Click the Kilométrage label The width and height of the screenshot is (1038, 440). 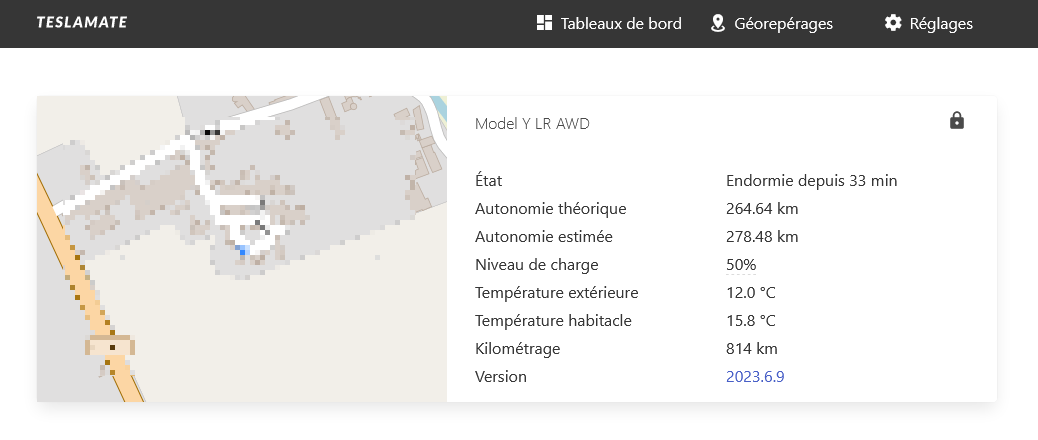pos(518,349)
